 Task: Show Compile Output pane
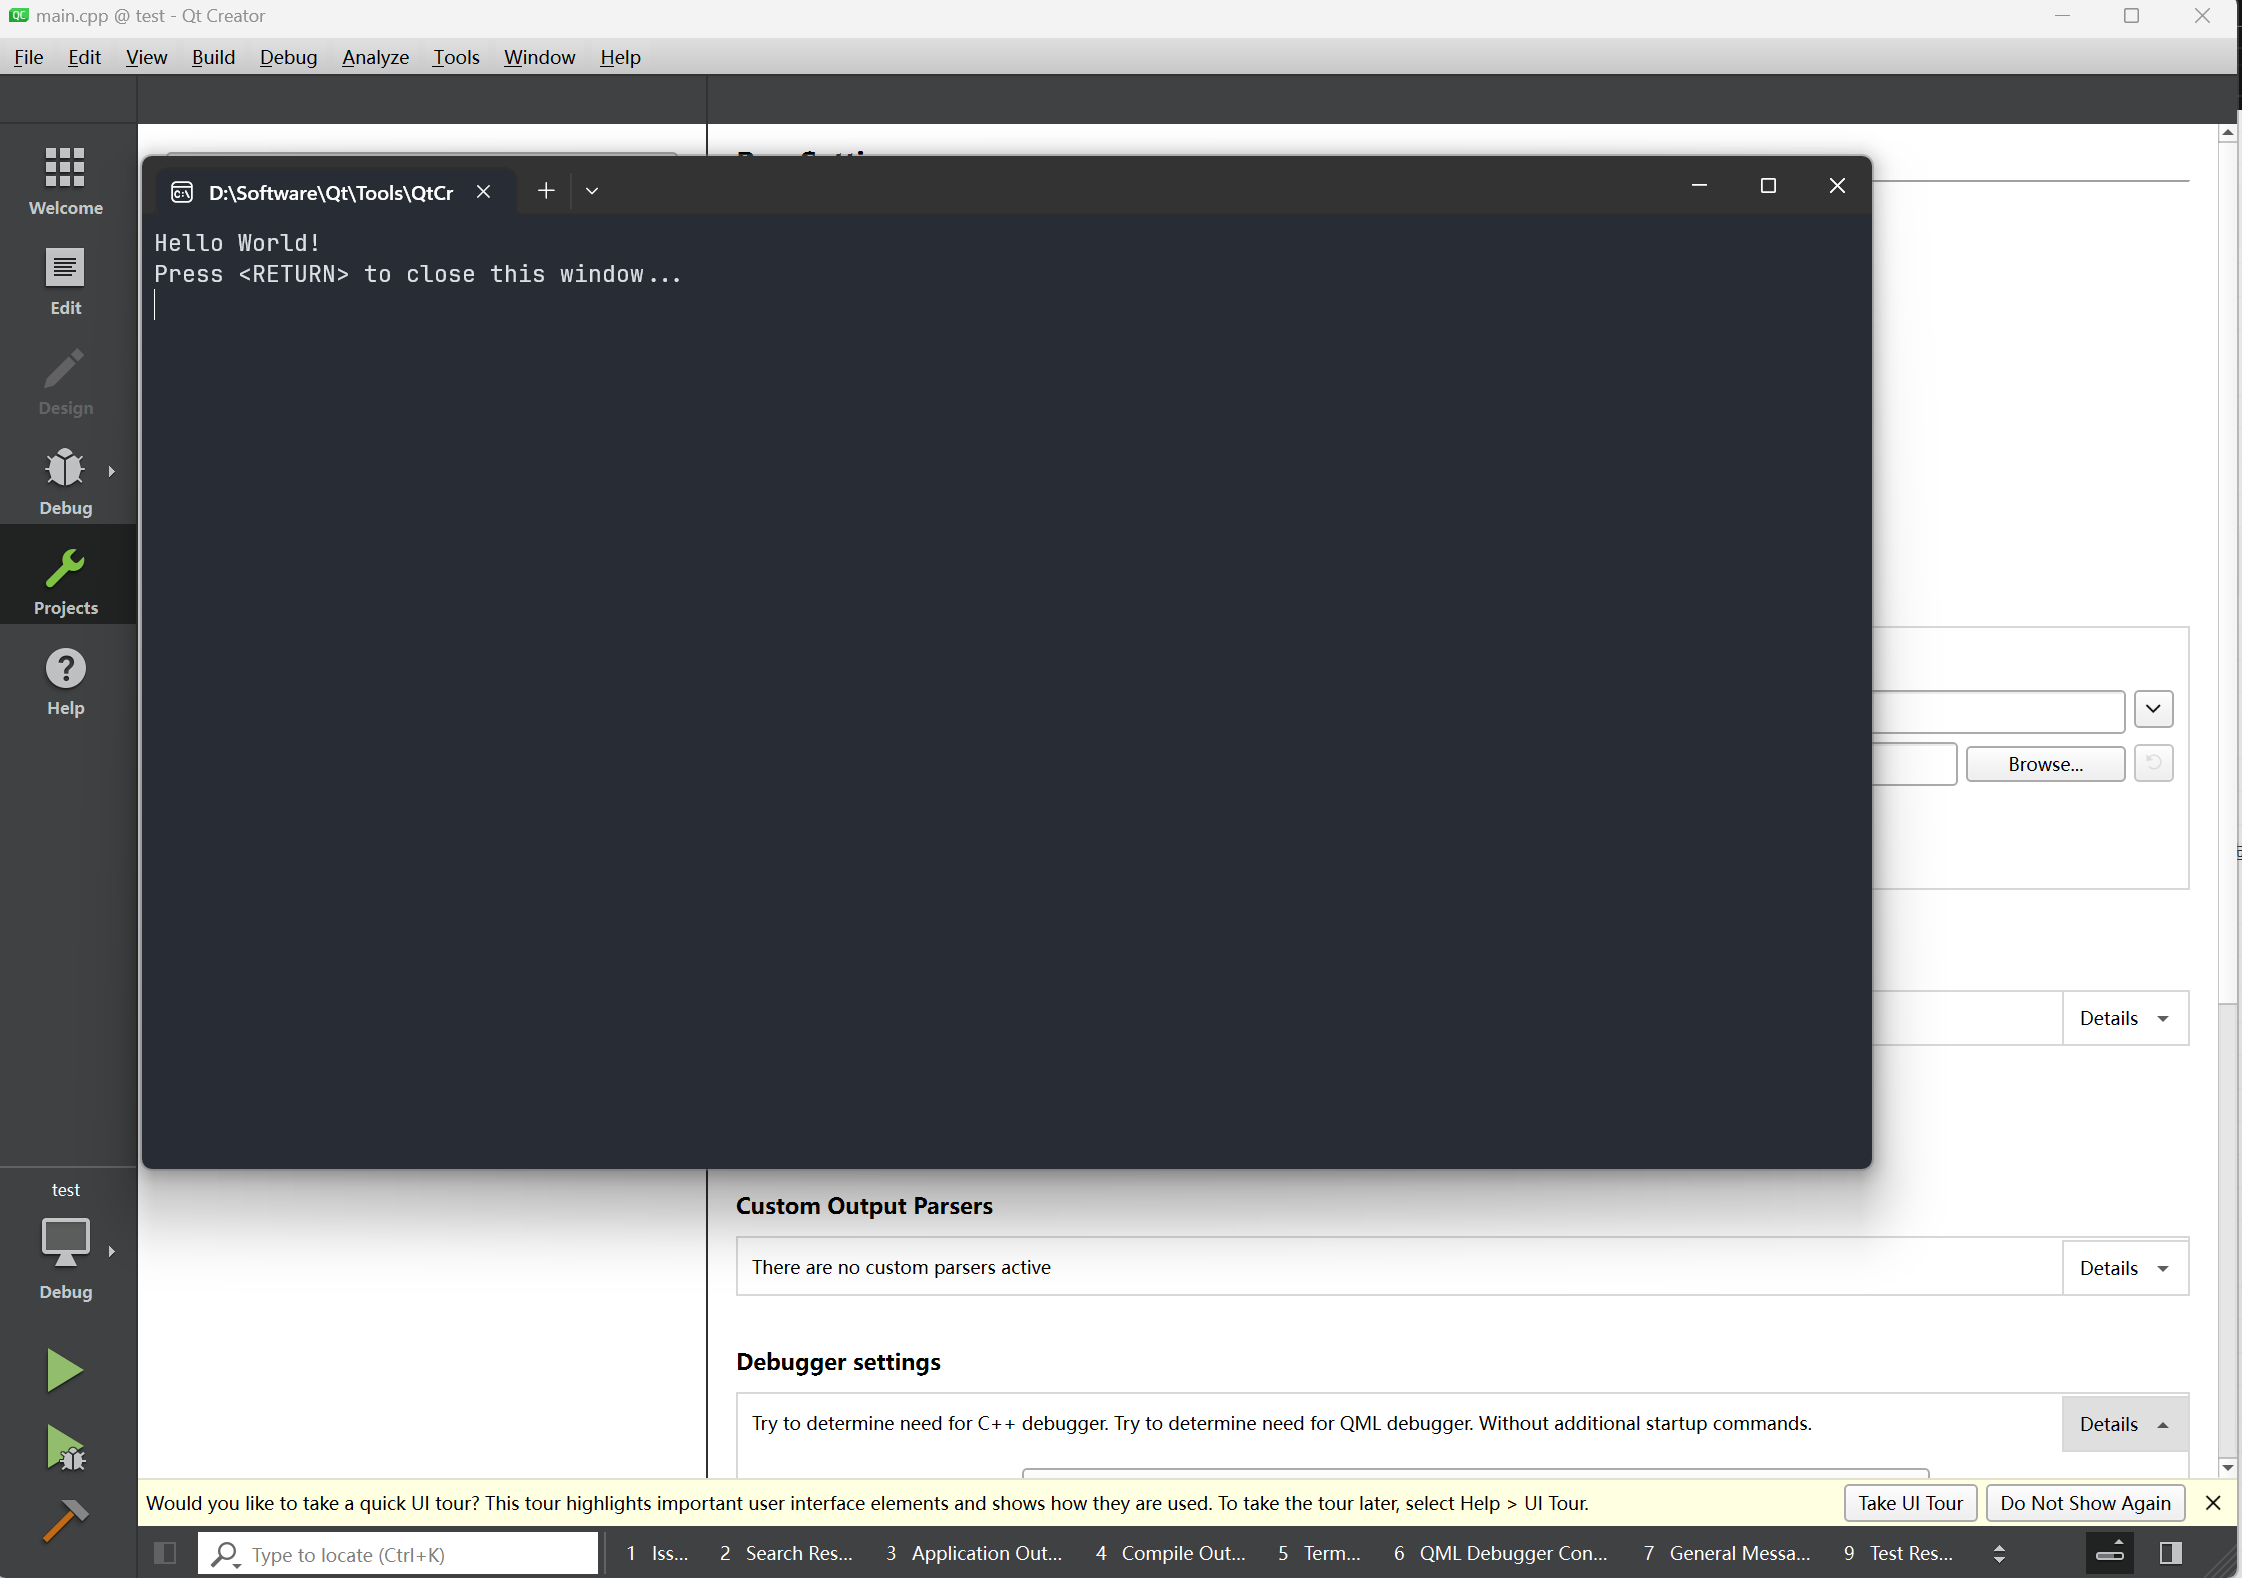pos(1171,1553)
